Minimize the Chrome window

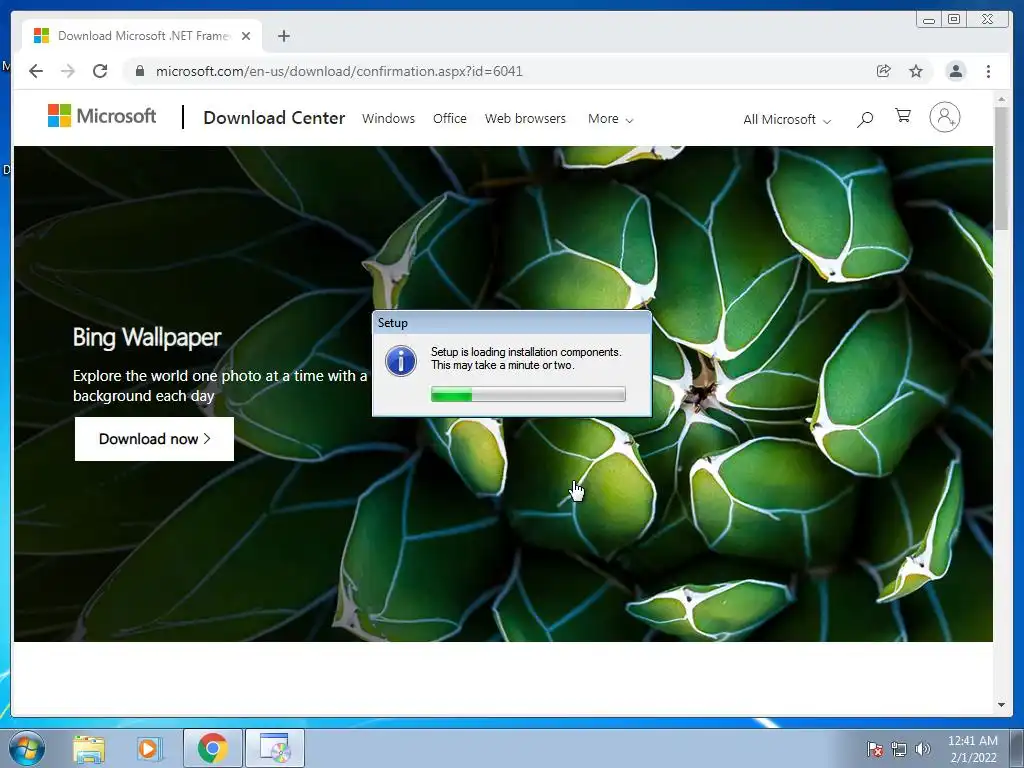[x=929, y=20]
